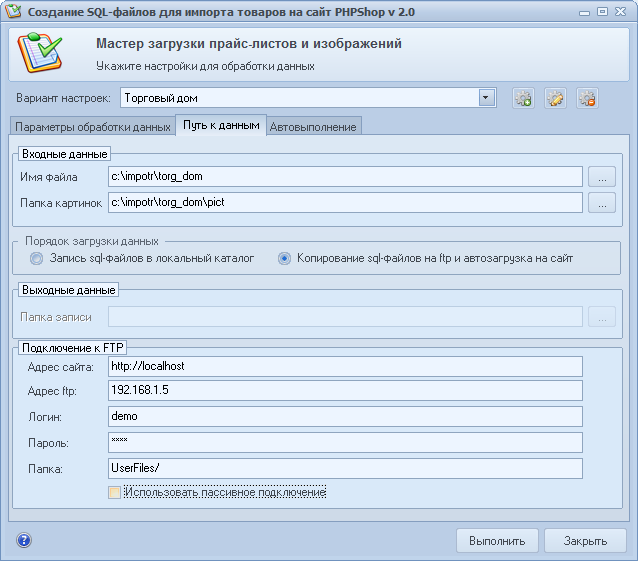
Task: Open the 'Торговый дом' combo box
Action: [x=308, y=98]
